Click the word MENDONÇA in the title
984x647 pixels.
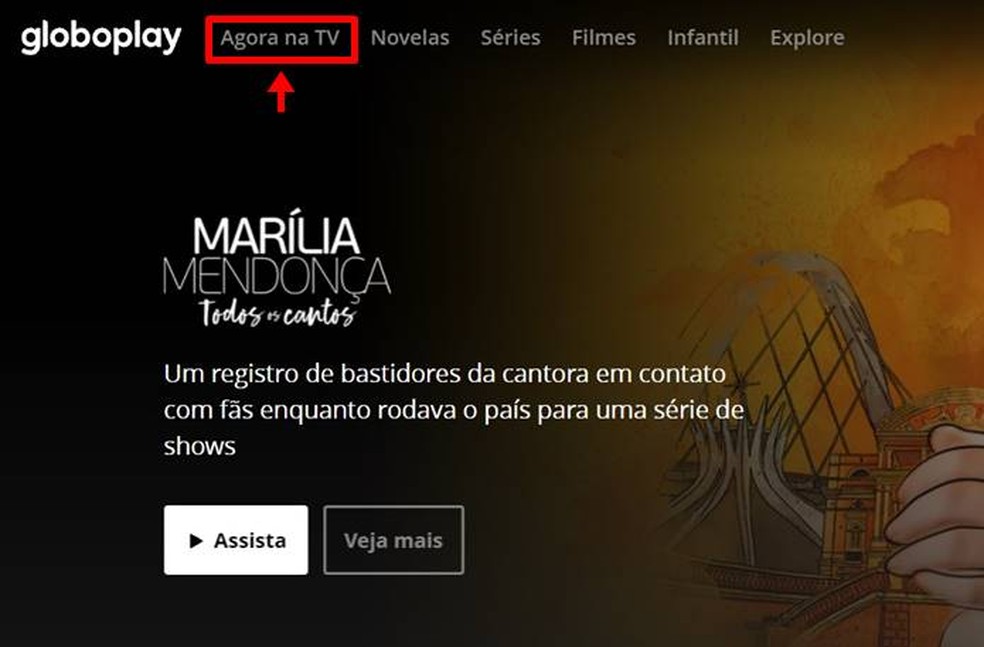click(x=277, y=275)
